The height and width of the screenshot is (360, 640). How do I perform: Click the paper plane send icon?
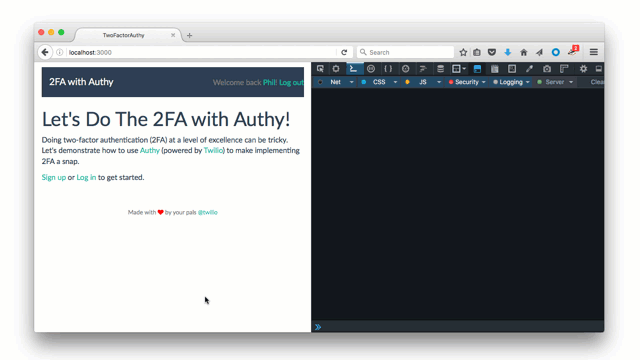click(540, 52)
